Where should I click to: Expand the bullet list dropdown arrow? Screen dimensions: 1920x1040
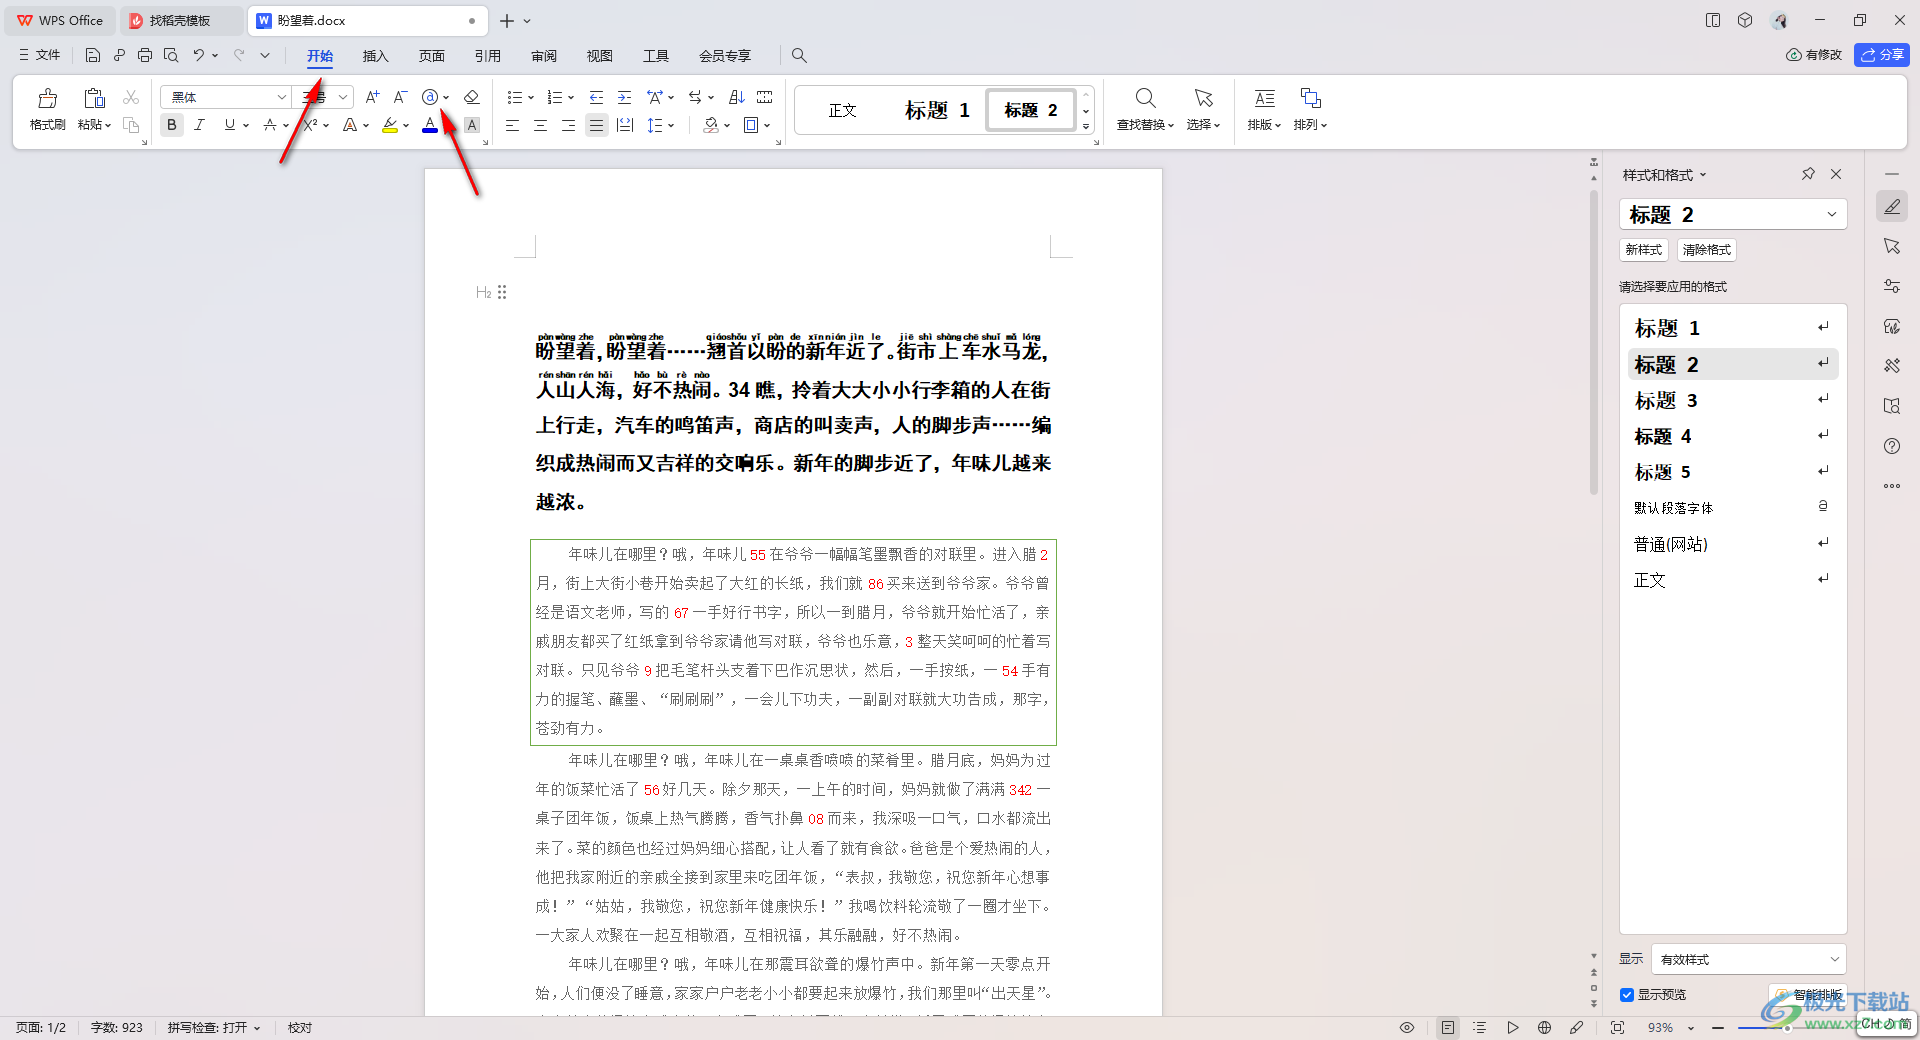pos(531,97)
